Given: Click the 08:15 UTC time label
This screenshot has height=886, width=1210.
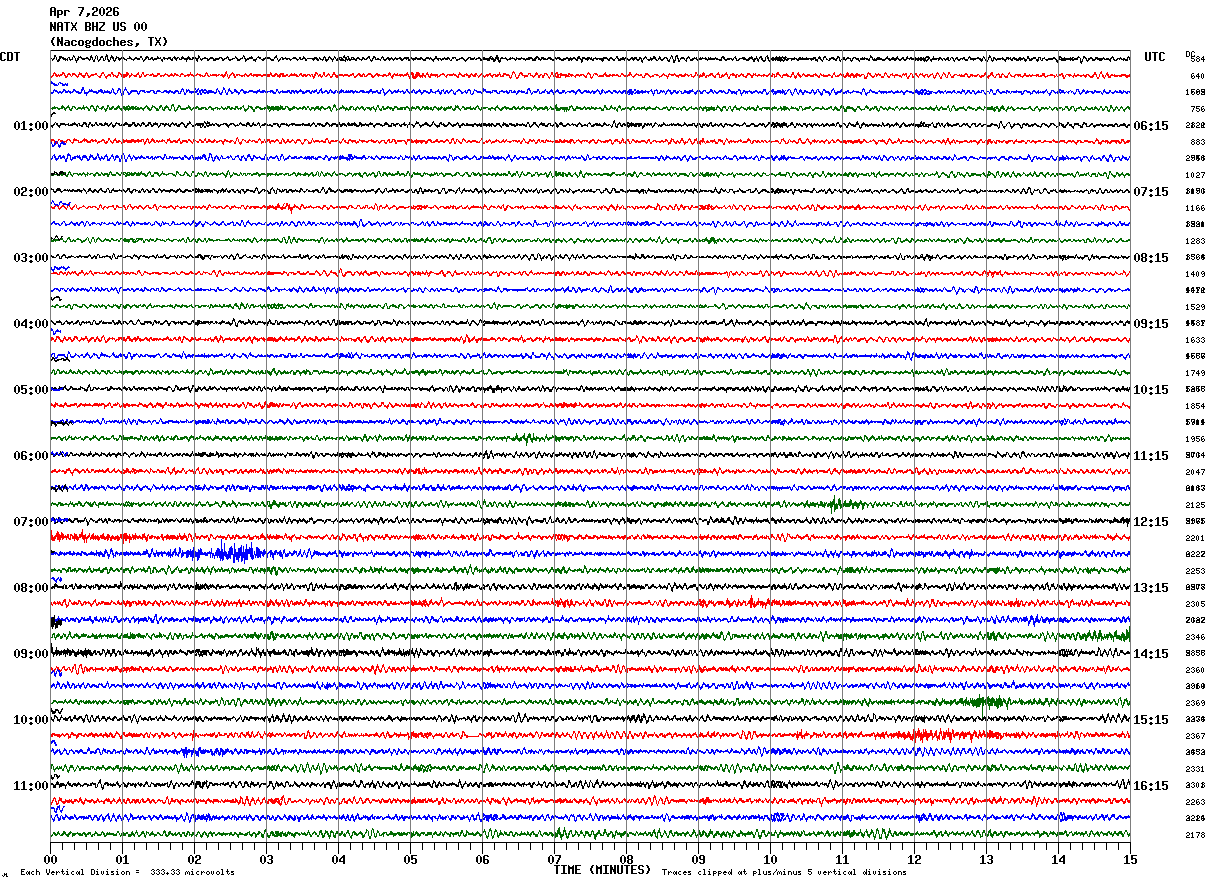Looking at the screenshot, I should pyautogui.click(x=1151, y=258).
